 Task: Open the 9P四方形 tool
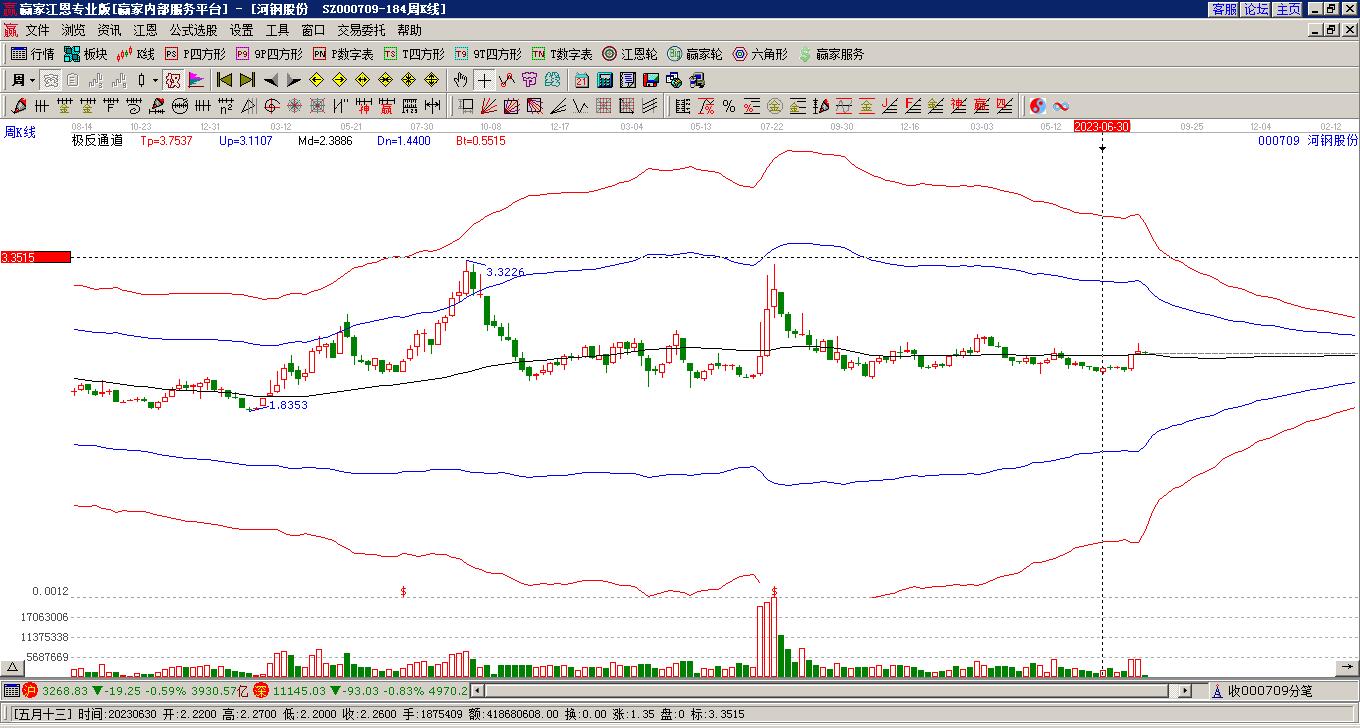[x=269, y=54]
